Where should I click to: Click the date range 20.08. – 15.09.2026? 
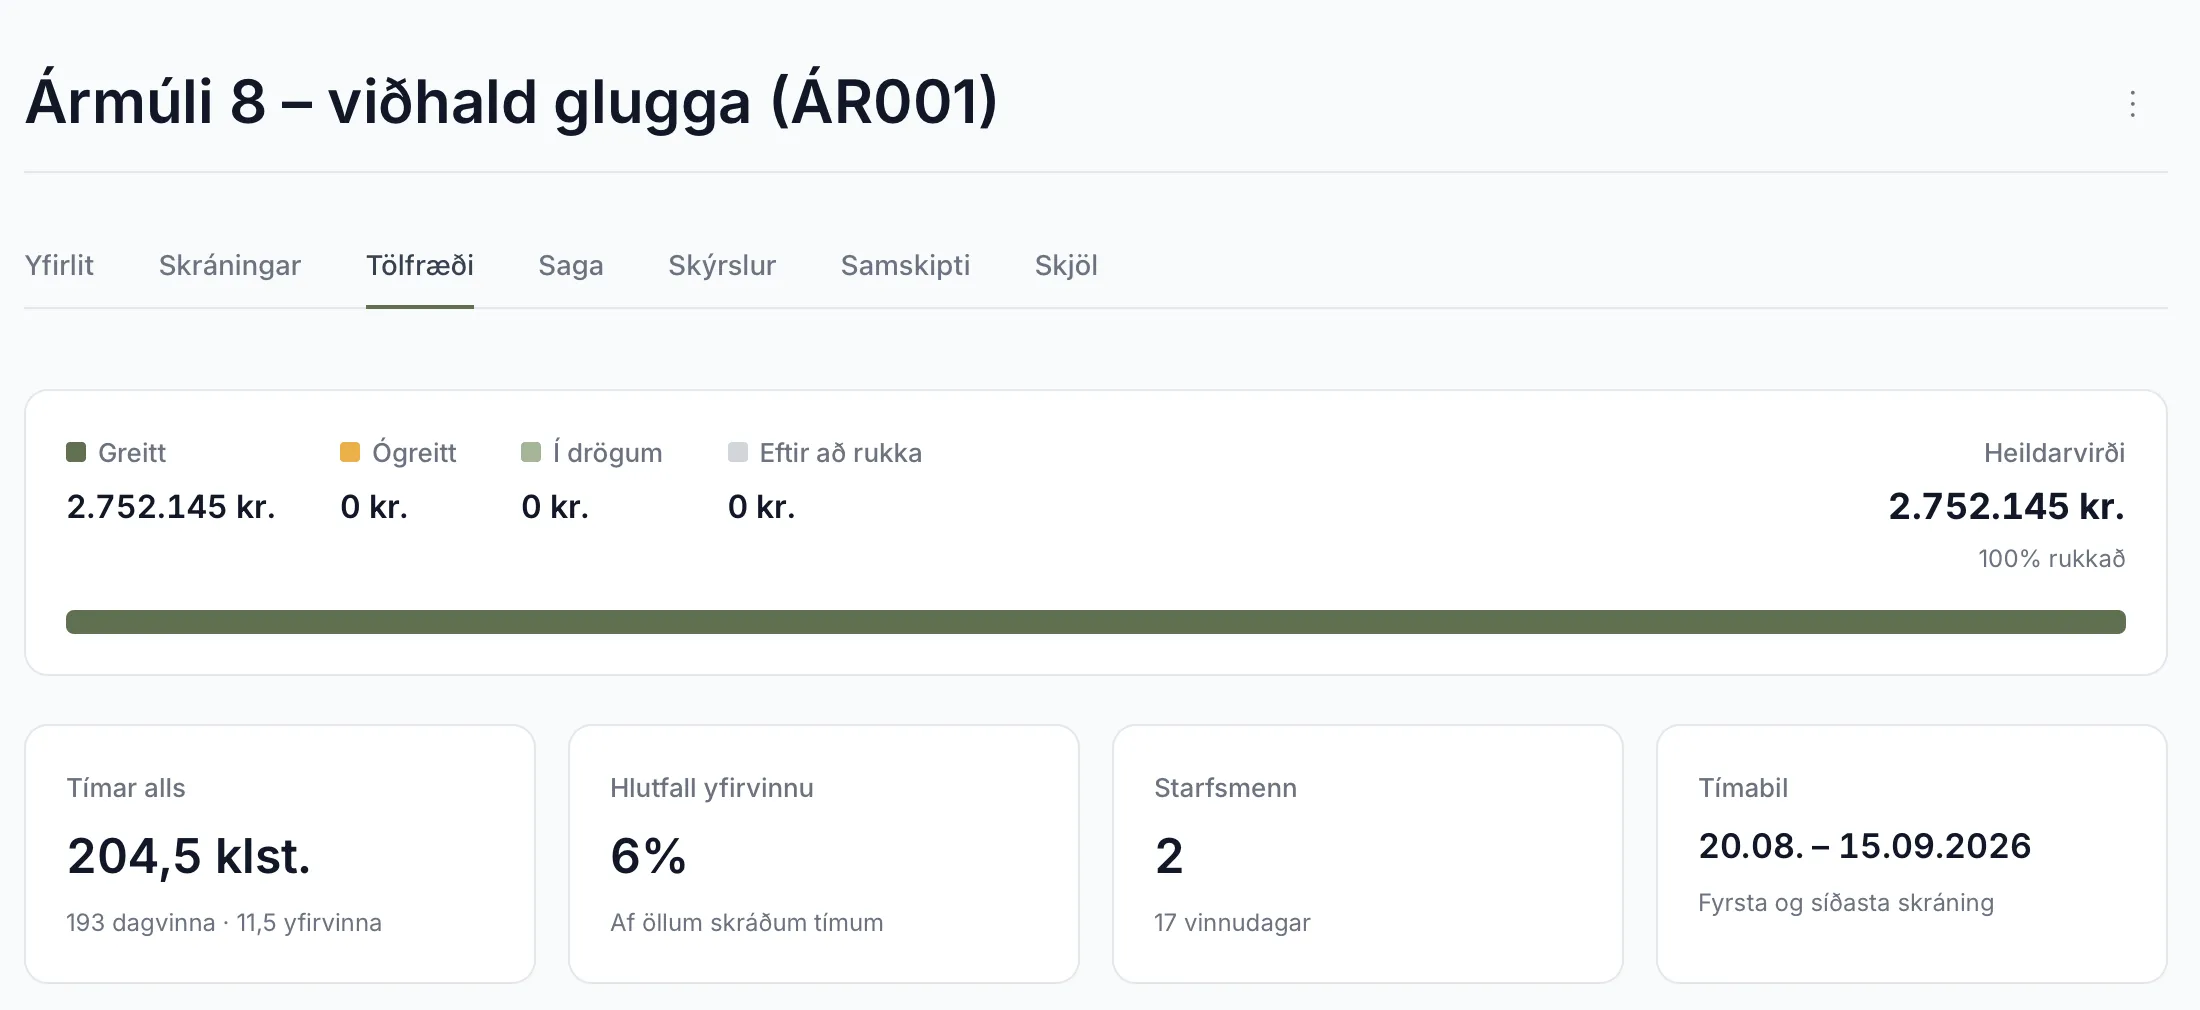point(1865,846)
